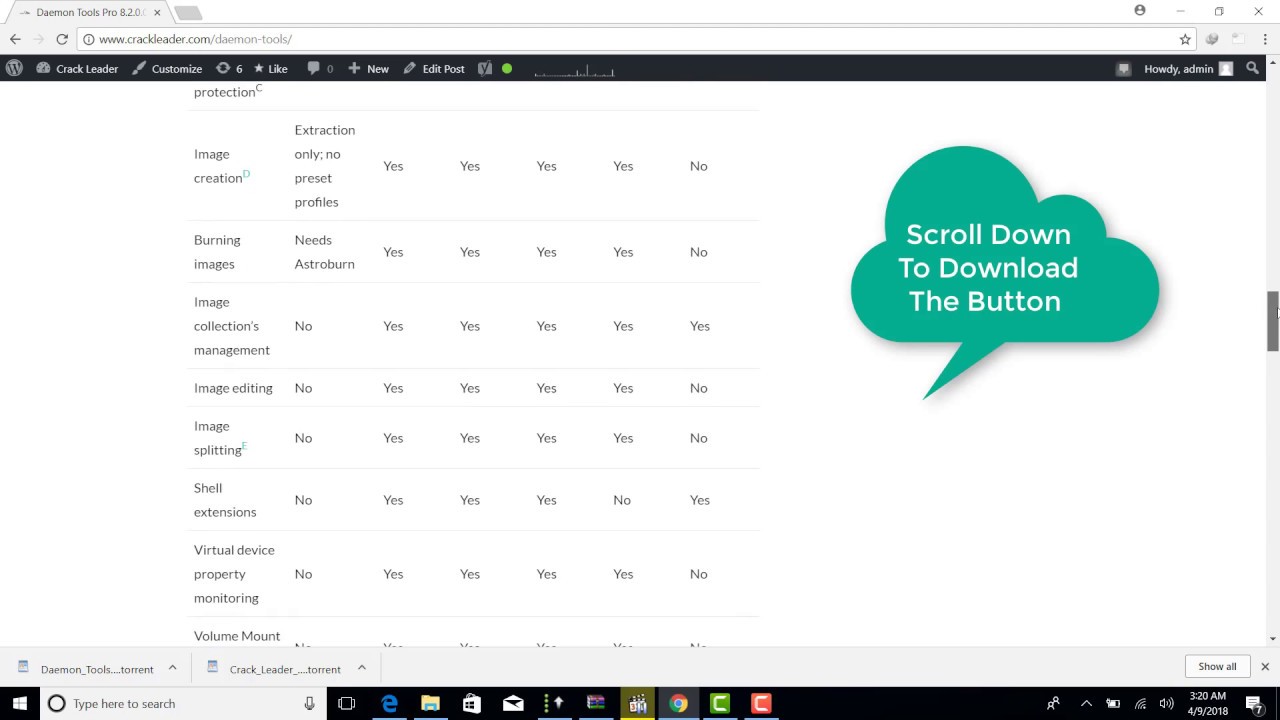1280x720 pixels.
Task: Open the Chrome profile avatar icon
Action: (x=1140, y=11)
